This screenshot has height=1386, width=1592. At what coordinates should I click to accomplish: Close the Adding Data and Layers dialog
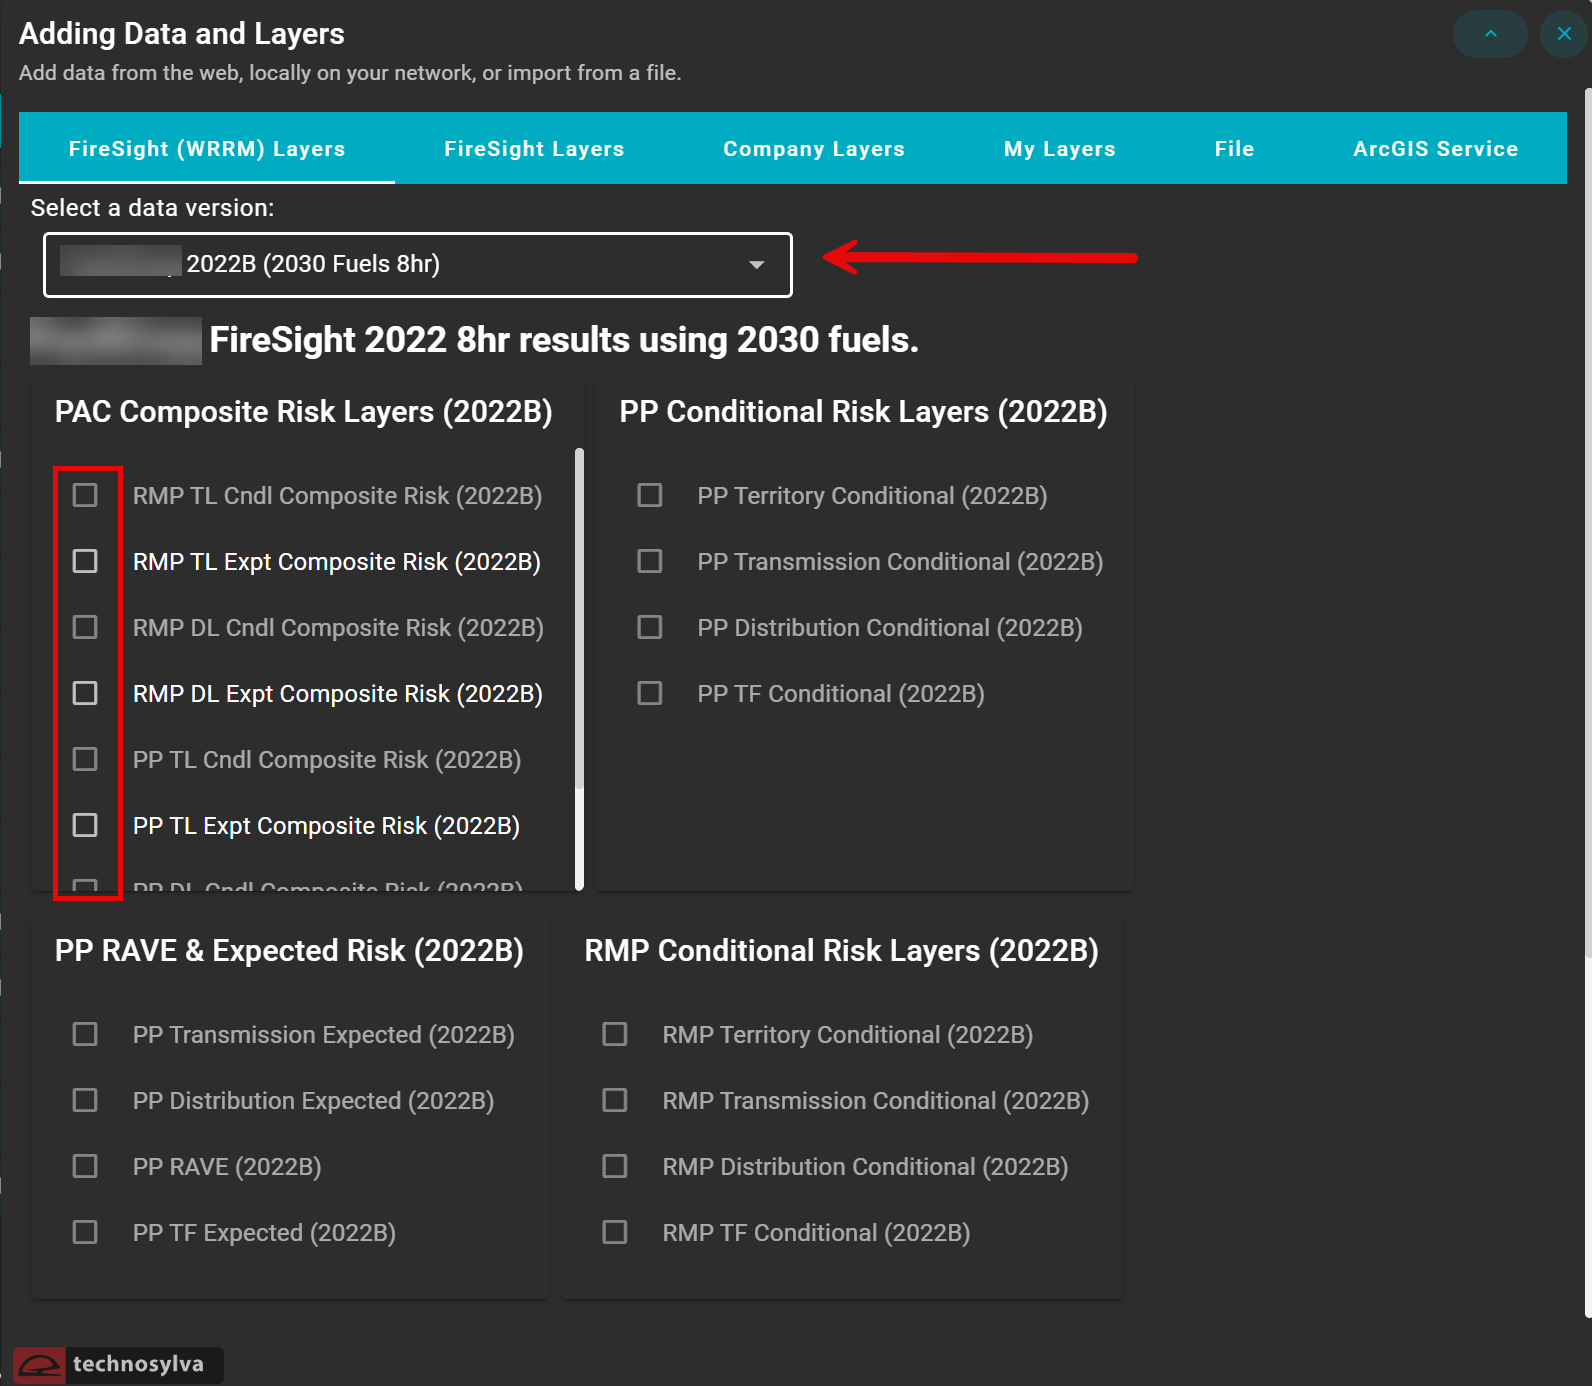click(x=1564, y=34)
